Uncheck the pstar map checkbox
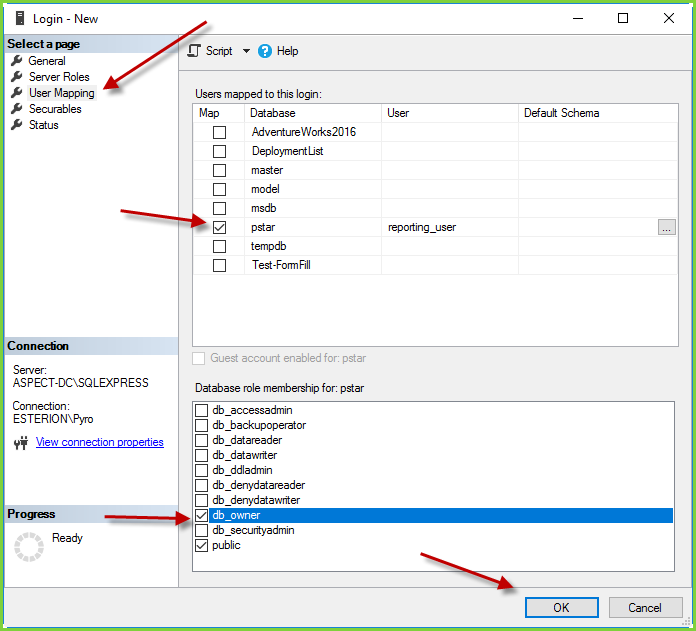 tap(219, 227)
